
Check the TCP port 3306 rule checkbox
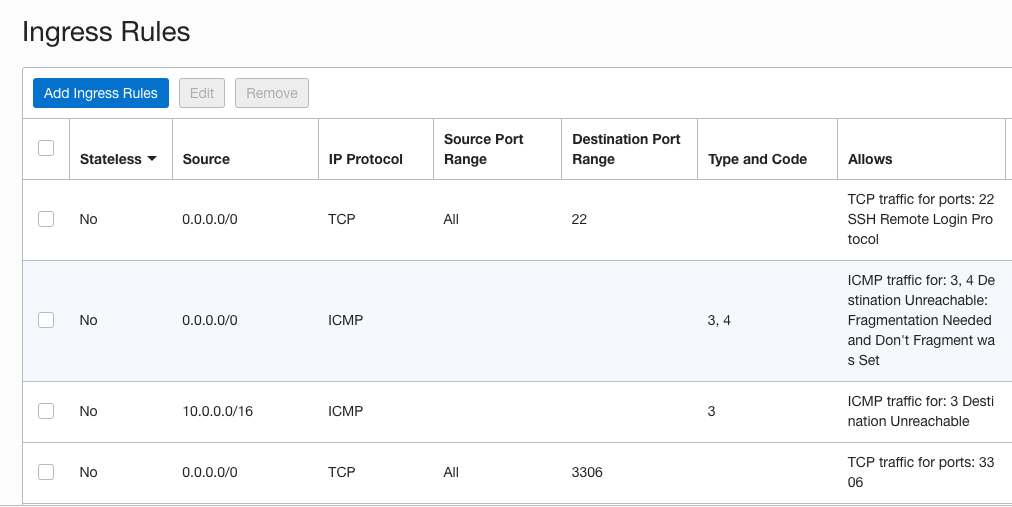click(46, 472)
